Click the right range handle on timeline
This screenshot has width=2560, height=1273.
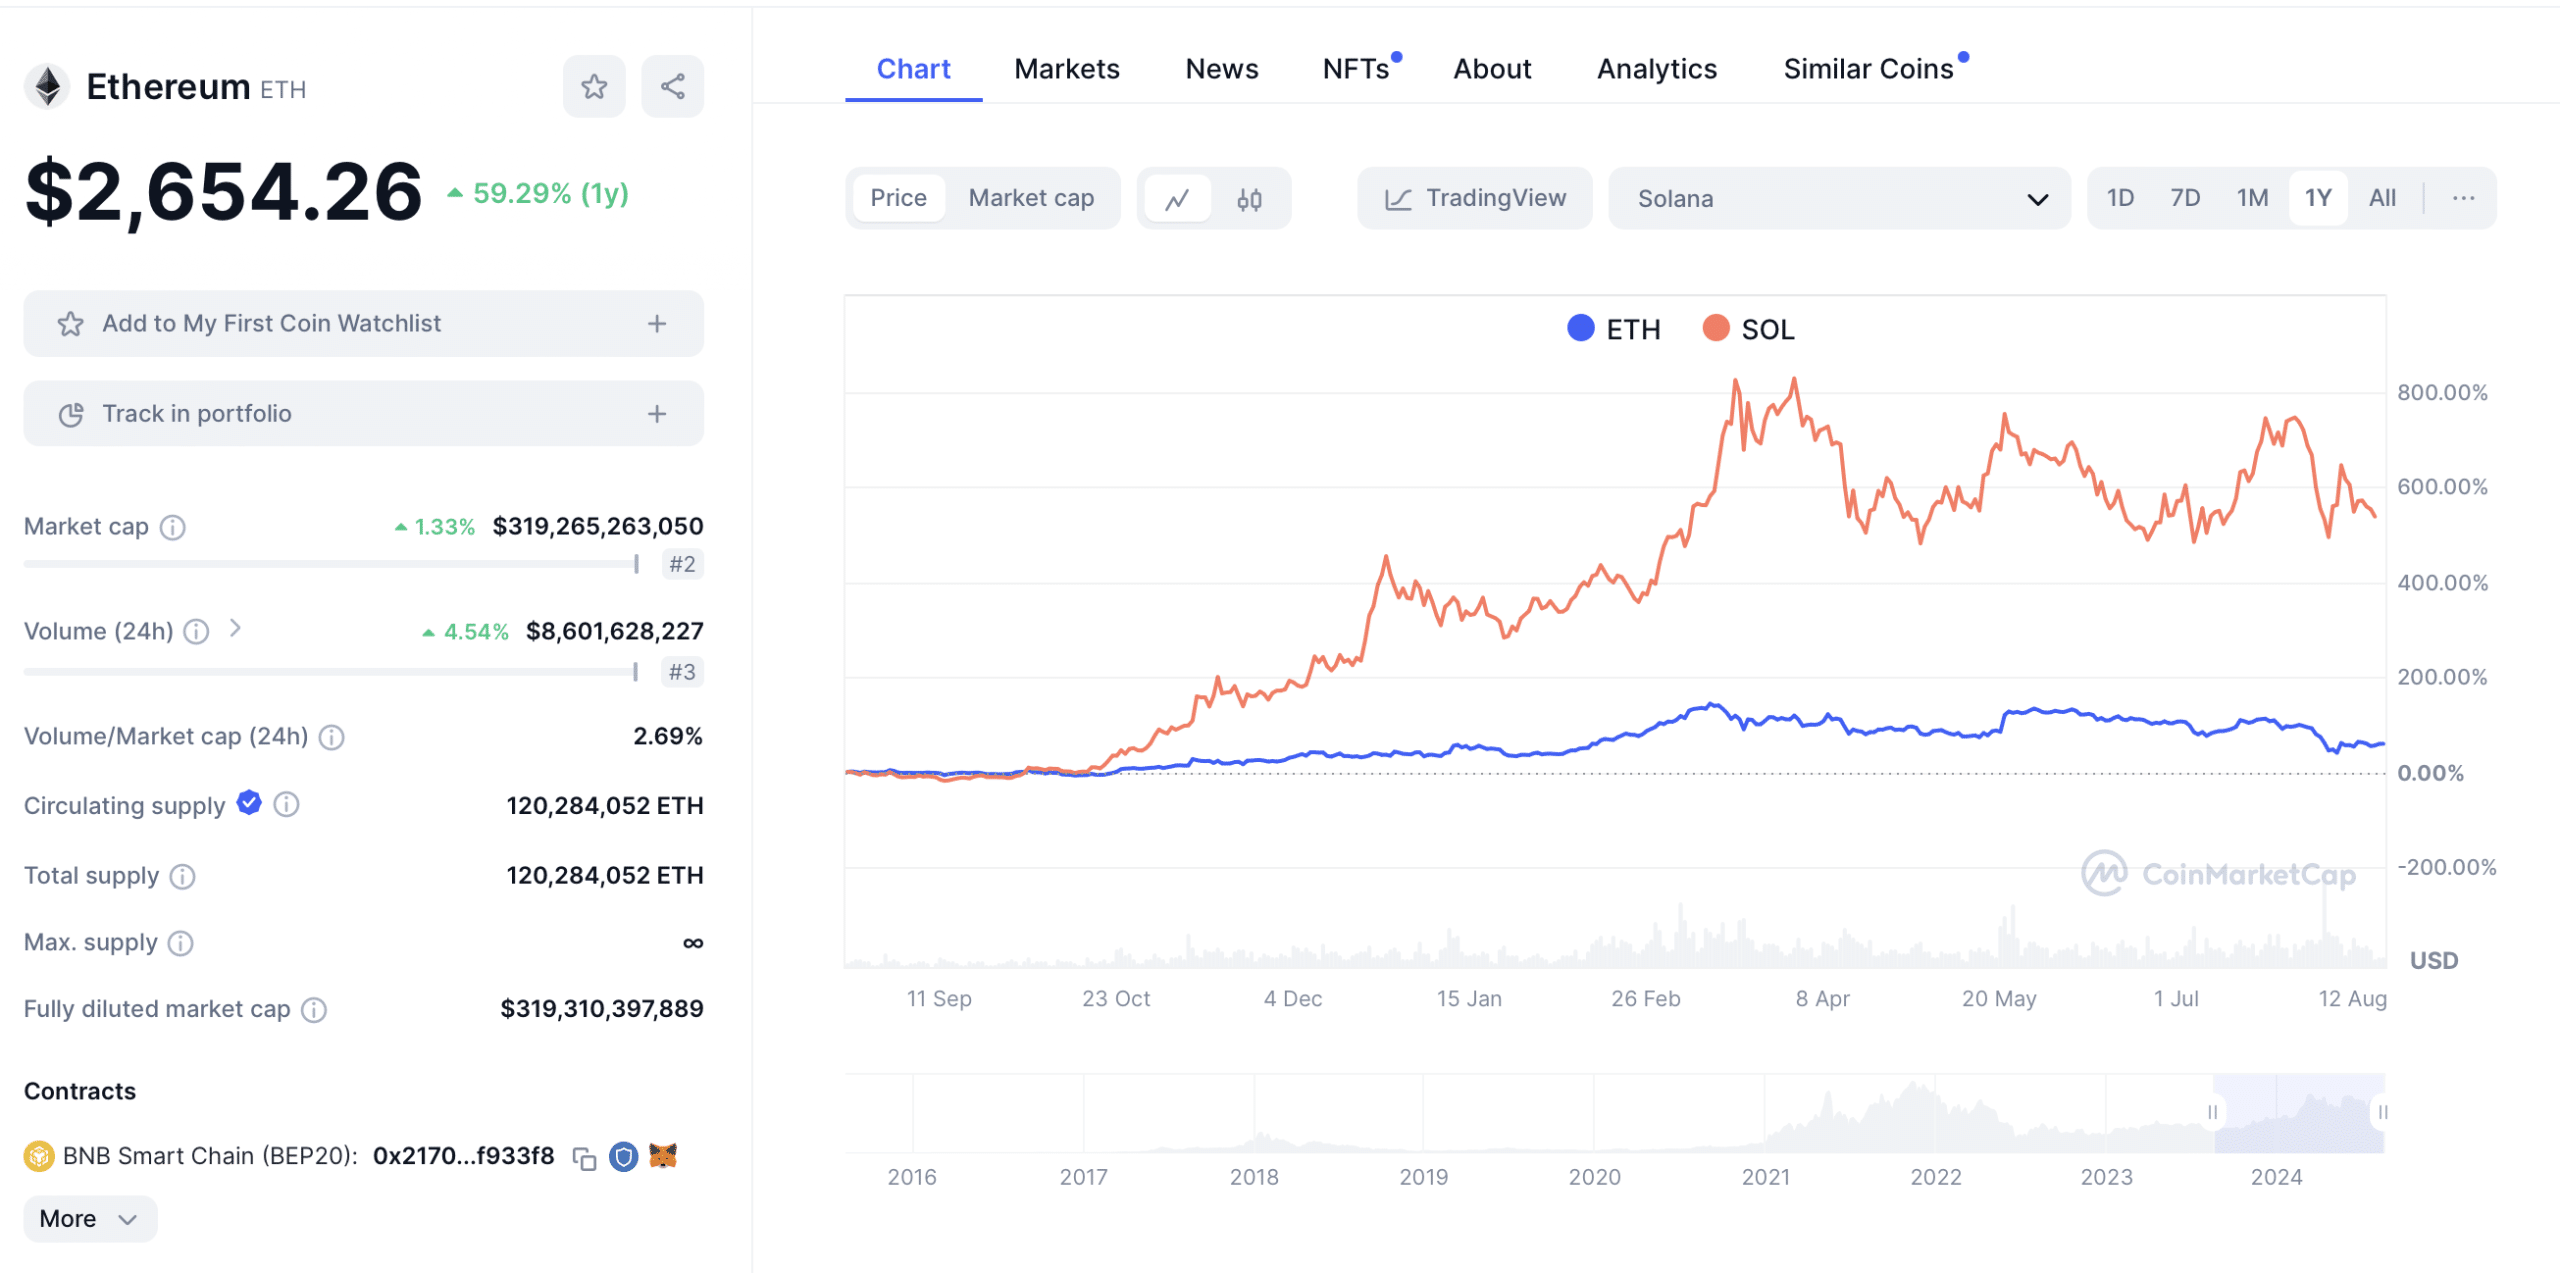(2383, 1113)
